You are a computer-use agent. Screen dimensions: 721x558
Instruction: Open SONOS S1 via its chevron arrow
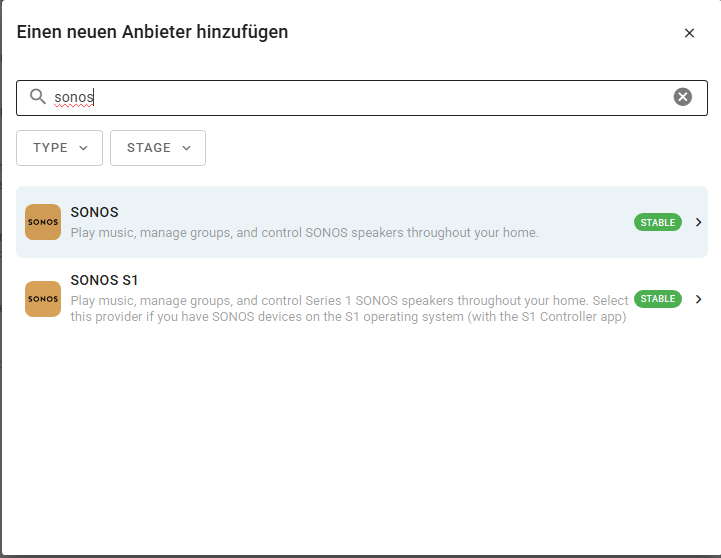pyautogui.click(x=698, y=299)
